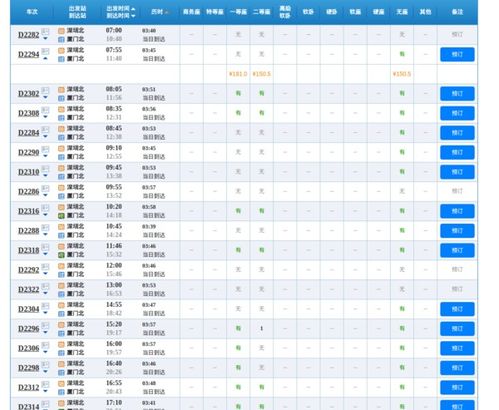This screenshot has width=499, height=410.
Task: Book train D2304 with the 预订 button
Action: pos(457,309)
